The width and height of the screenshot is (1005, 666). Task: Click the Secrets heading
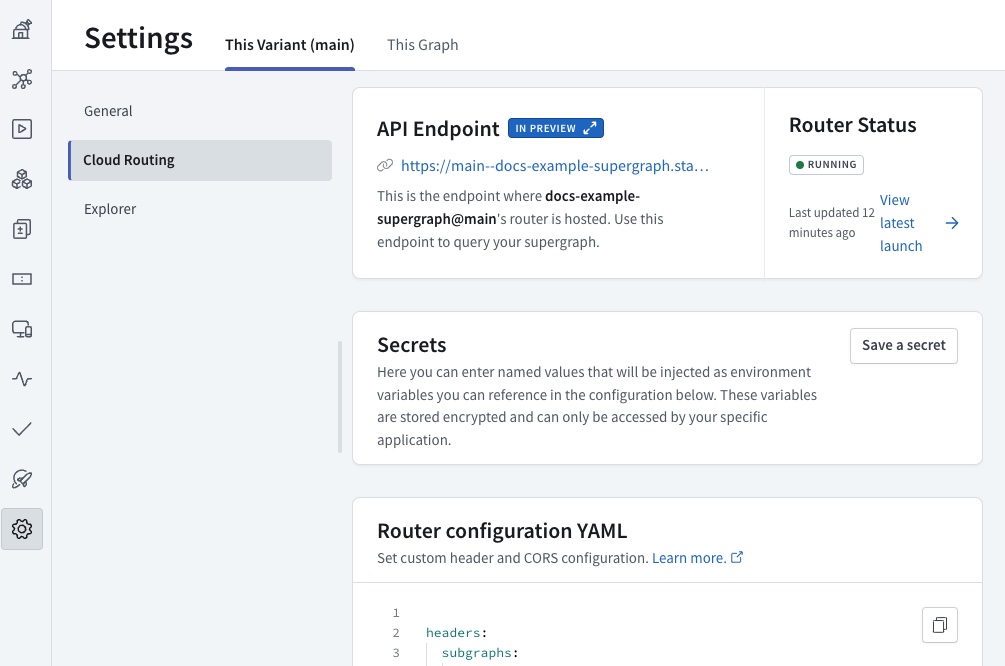(x=411, y=345)
